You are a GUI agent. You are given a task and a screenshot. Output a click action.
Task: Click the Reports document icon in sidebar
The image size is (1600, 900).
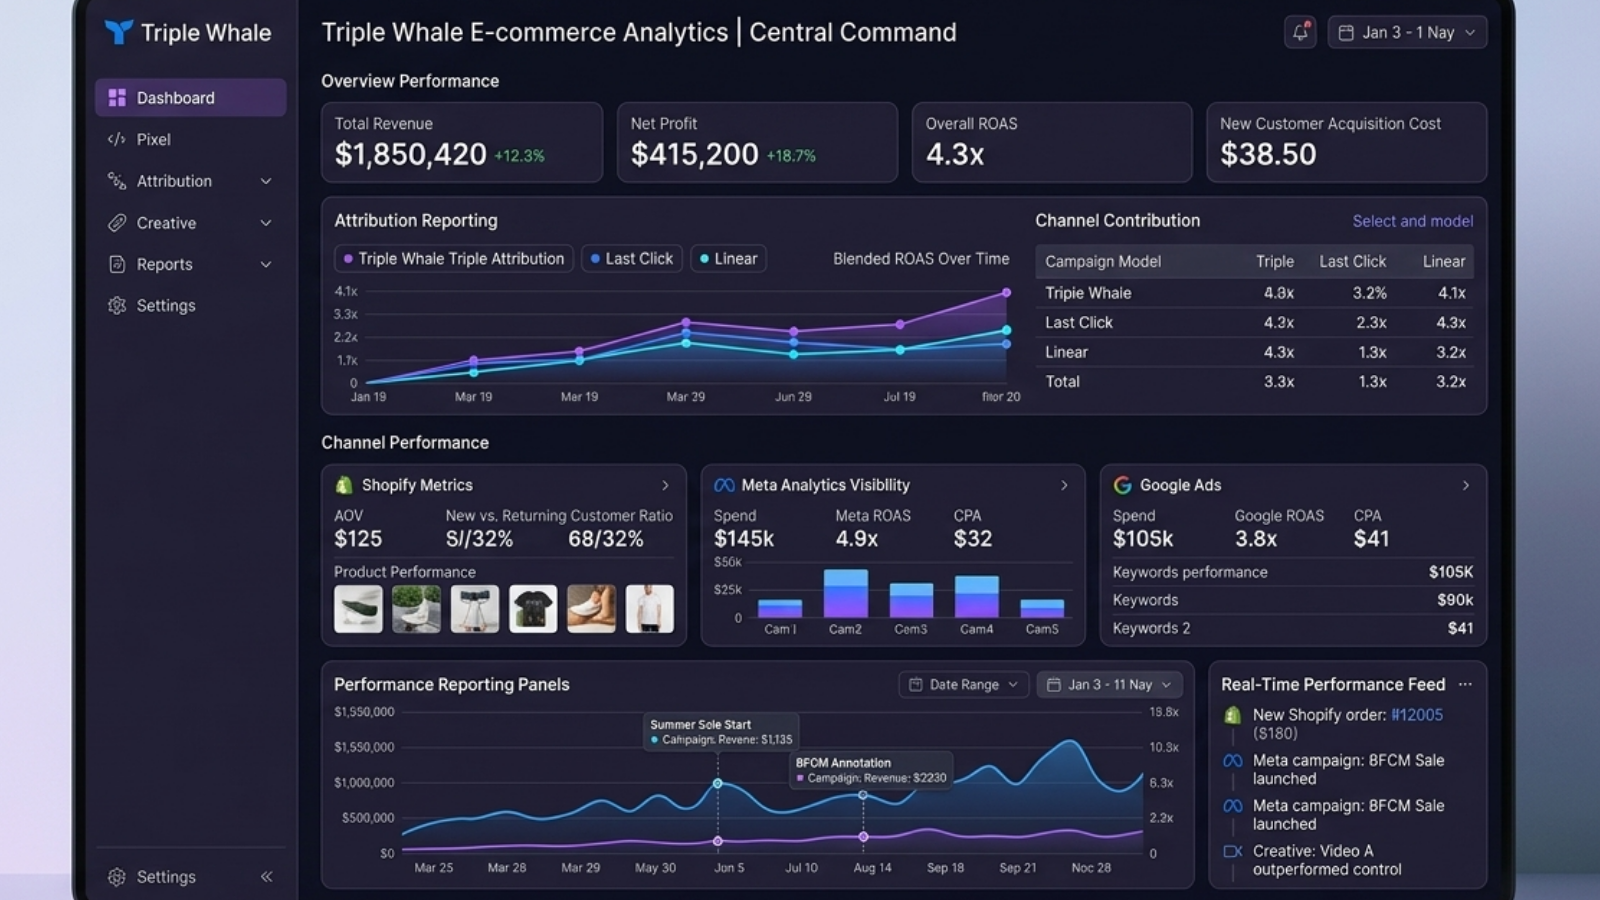(x=117, y=264)
